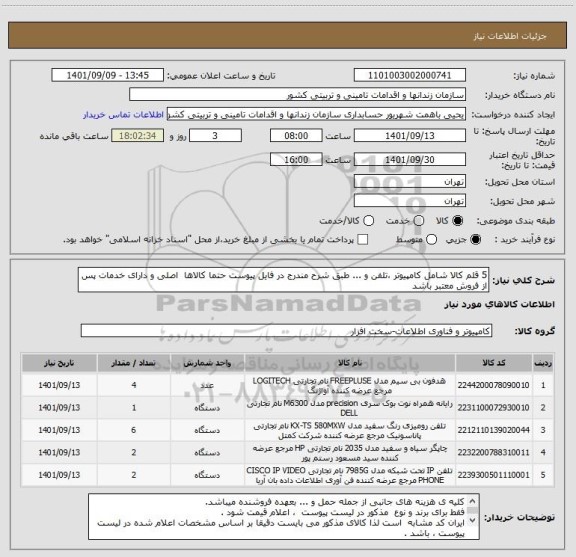Screen dimensions: 576x557
Task: Click the کد کالا column header
Action: 494,363
